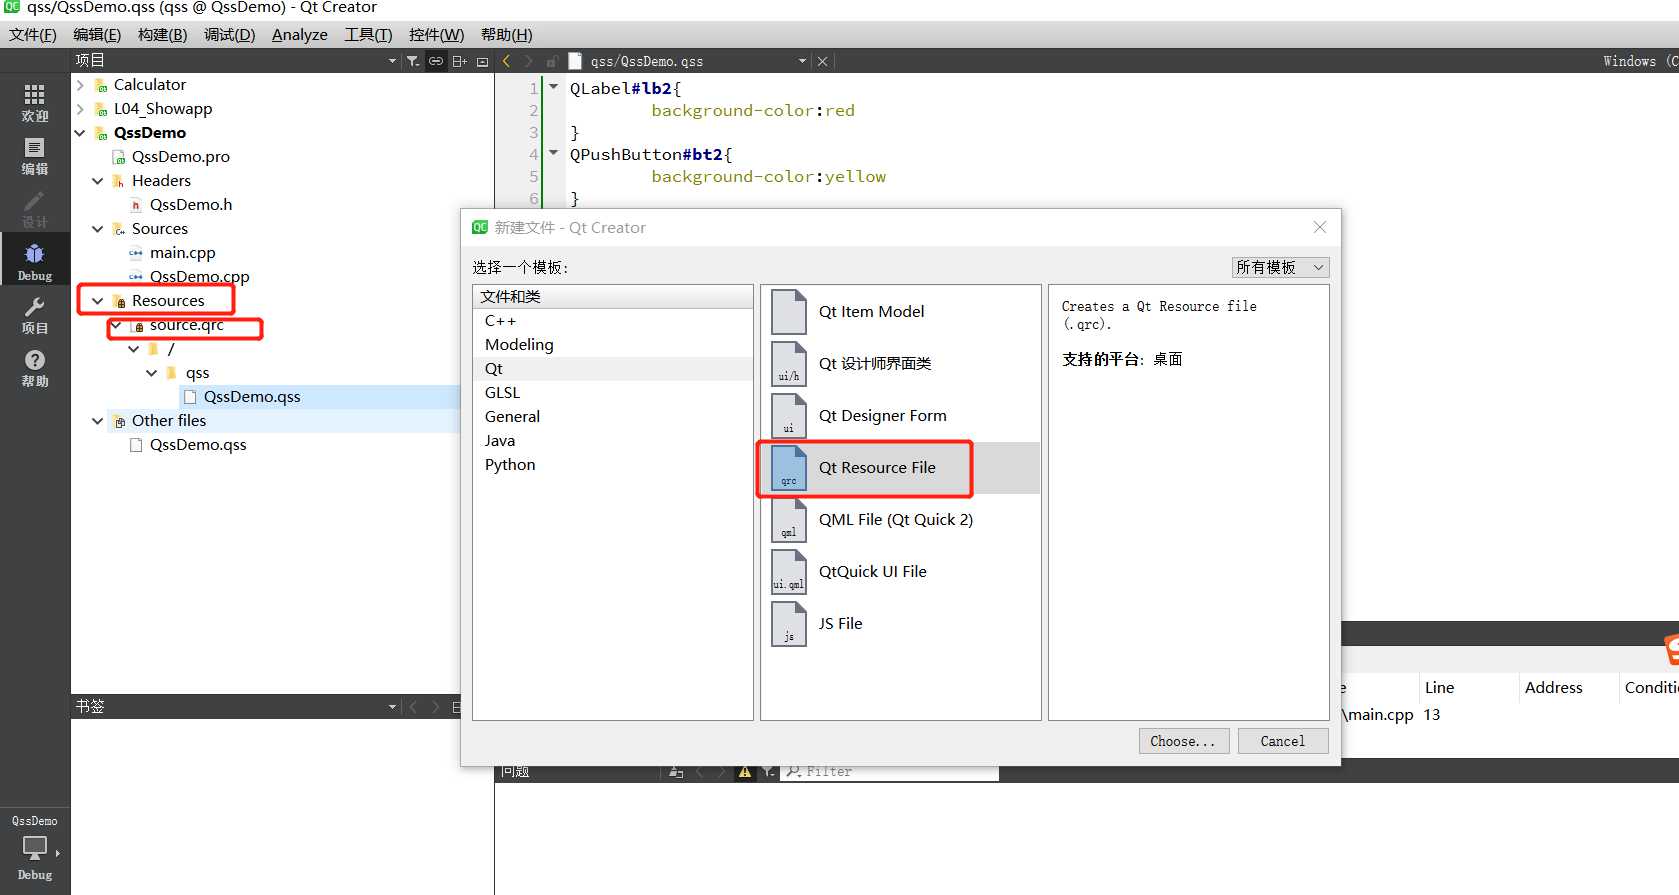Select QssDemo.pro in project tree

point(180,157)
